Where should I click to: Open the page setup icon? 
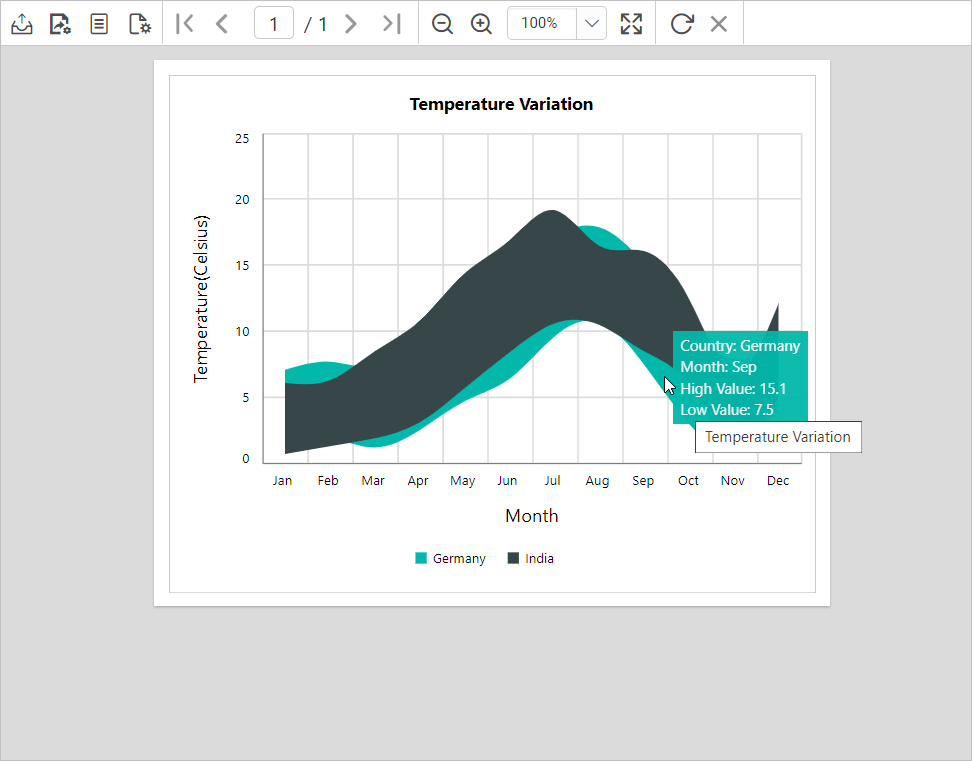click(139, 24)
